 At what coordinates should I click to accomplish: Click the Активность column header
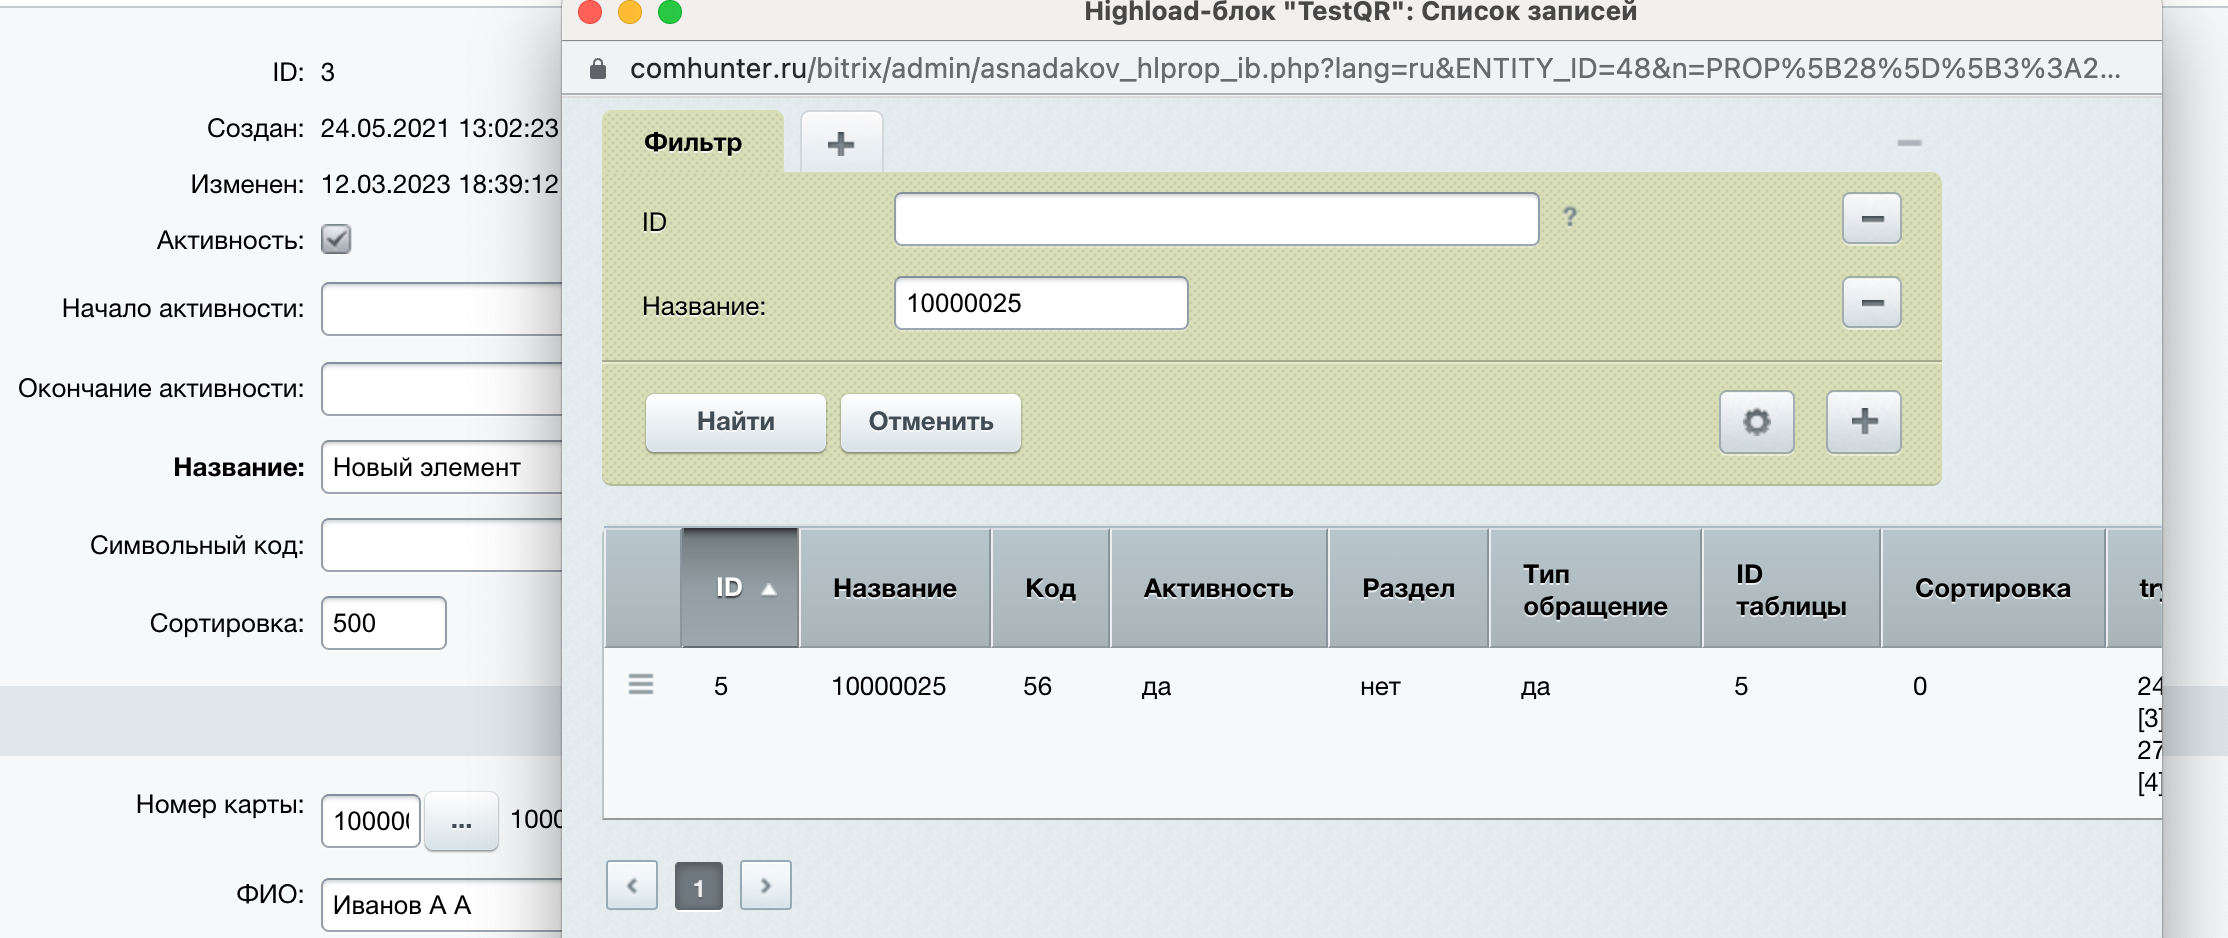tap(1218, 588)
